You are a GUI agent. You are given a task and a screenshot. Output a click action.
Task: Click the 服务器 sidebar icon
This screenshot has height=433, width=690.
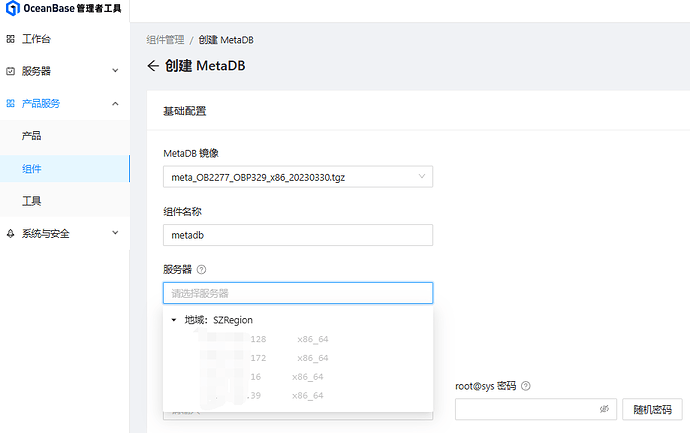11,71
